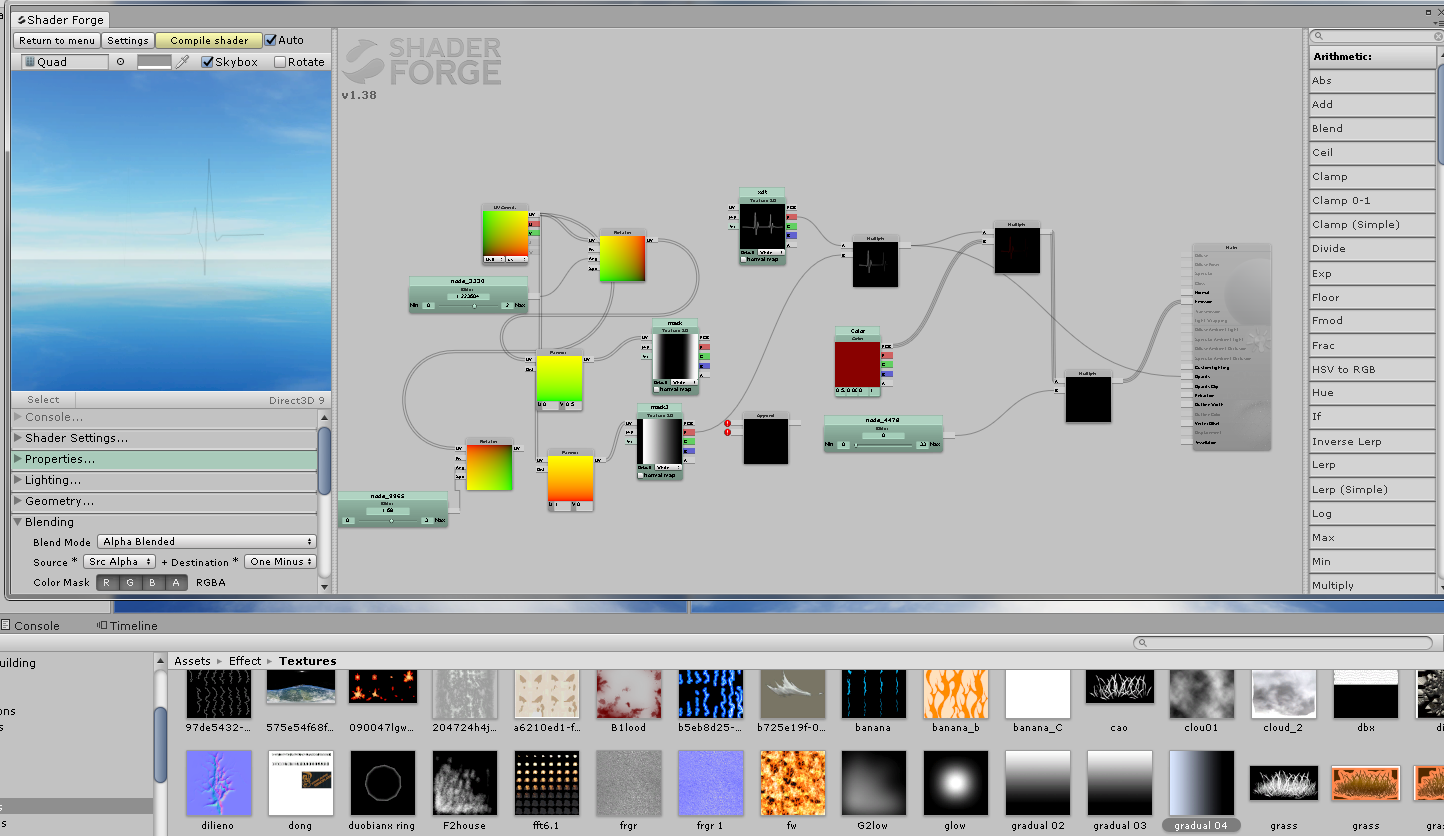Click first red error icon on Append node

[728, 424]
